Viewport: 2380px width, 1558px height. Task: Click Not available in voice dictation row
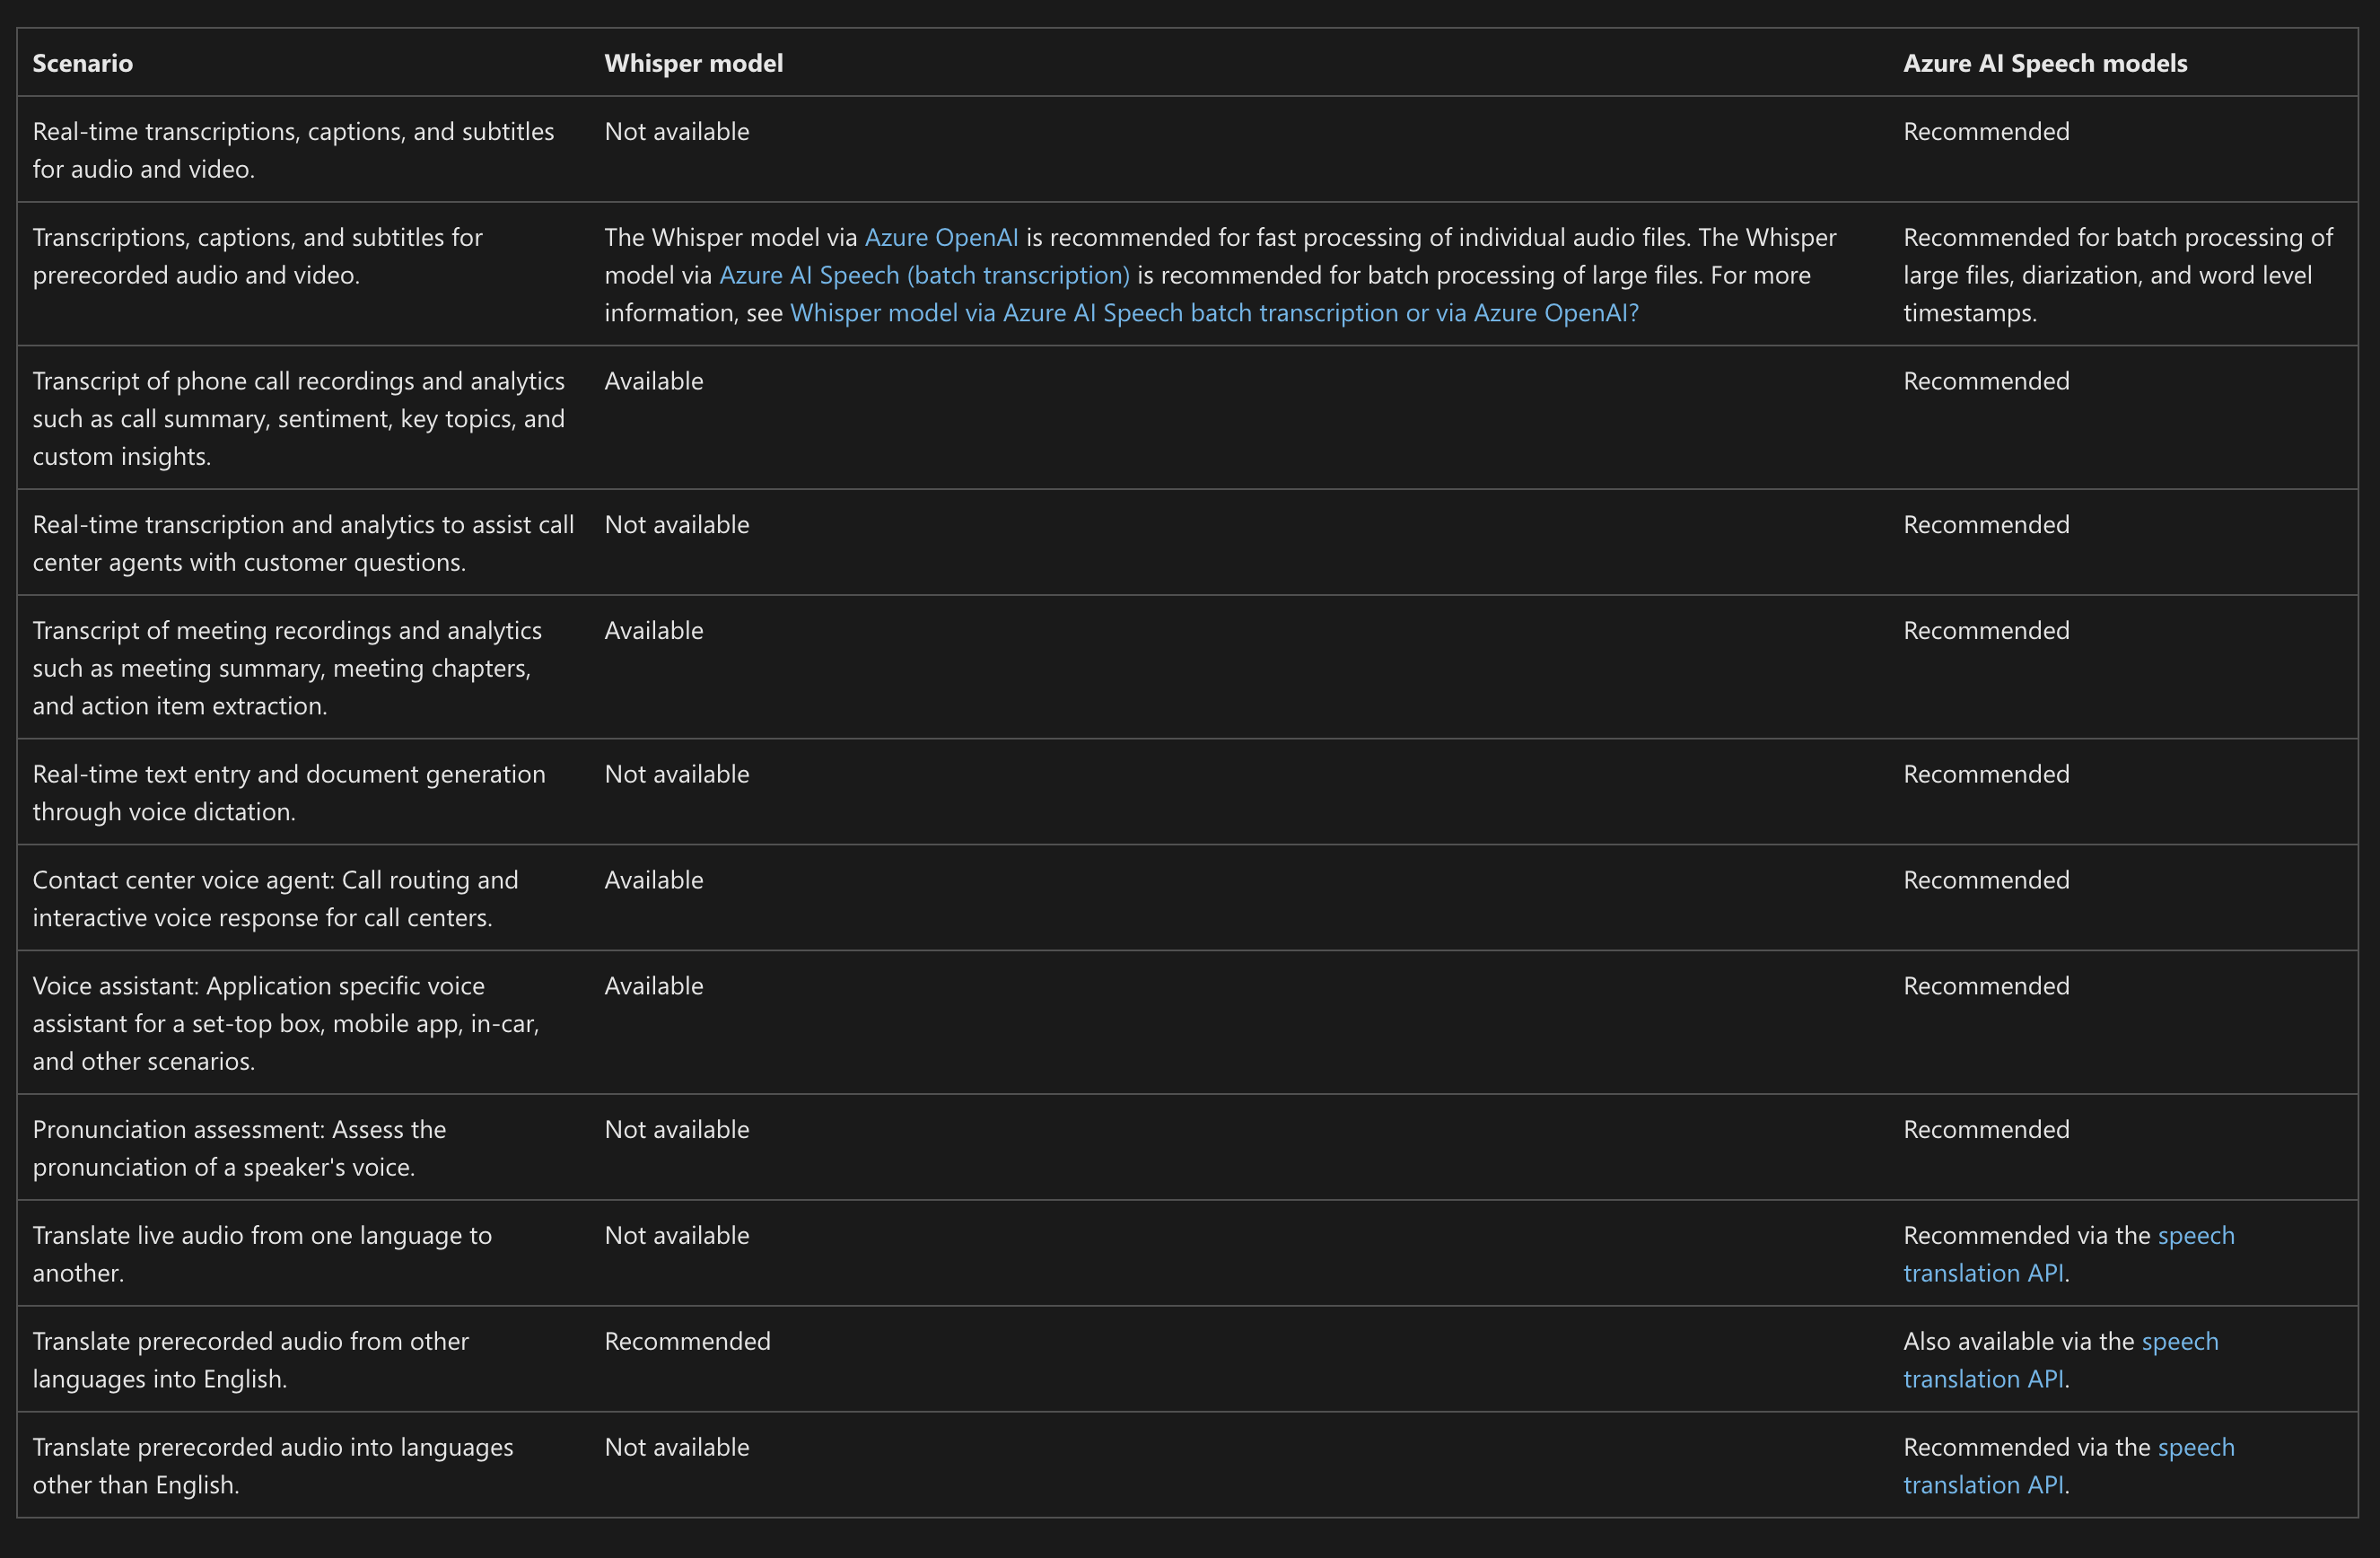click(x=676, y=775)
